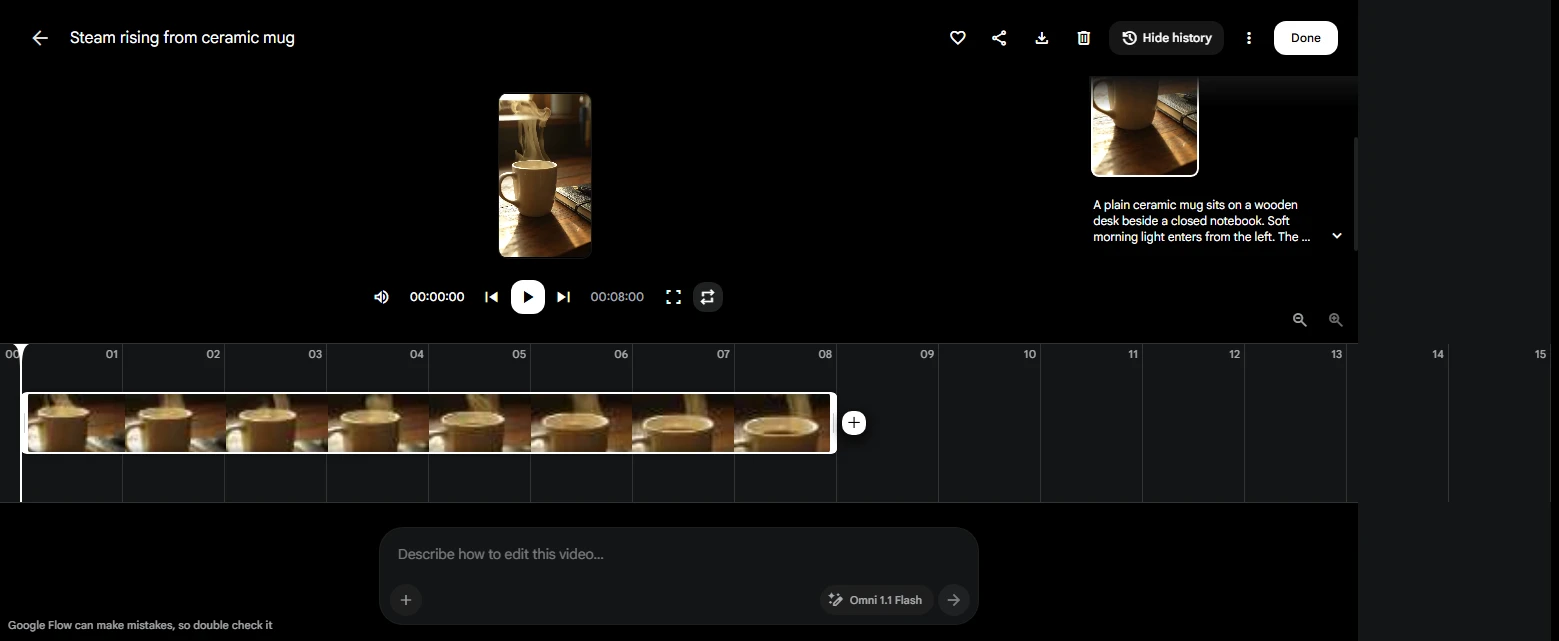The width and height of the screenshot is (1559, 641).
Task: Skip to the previous frame start
Action: tap(491, 297)
